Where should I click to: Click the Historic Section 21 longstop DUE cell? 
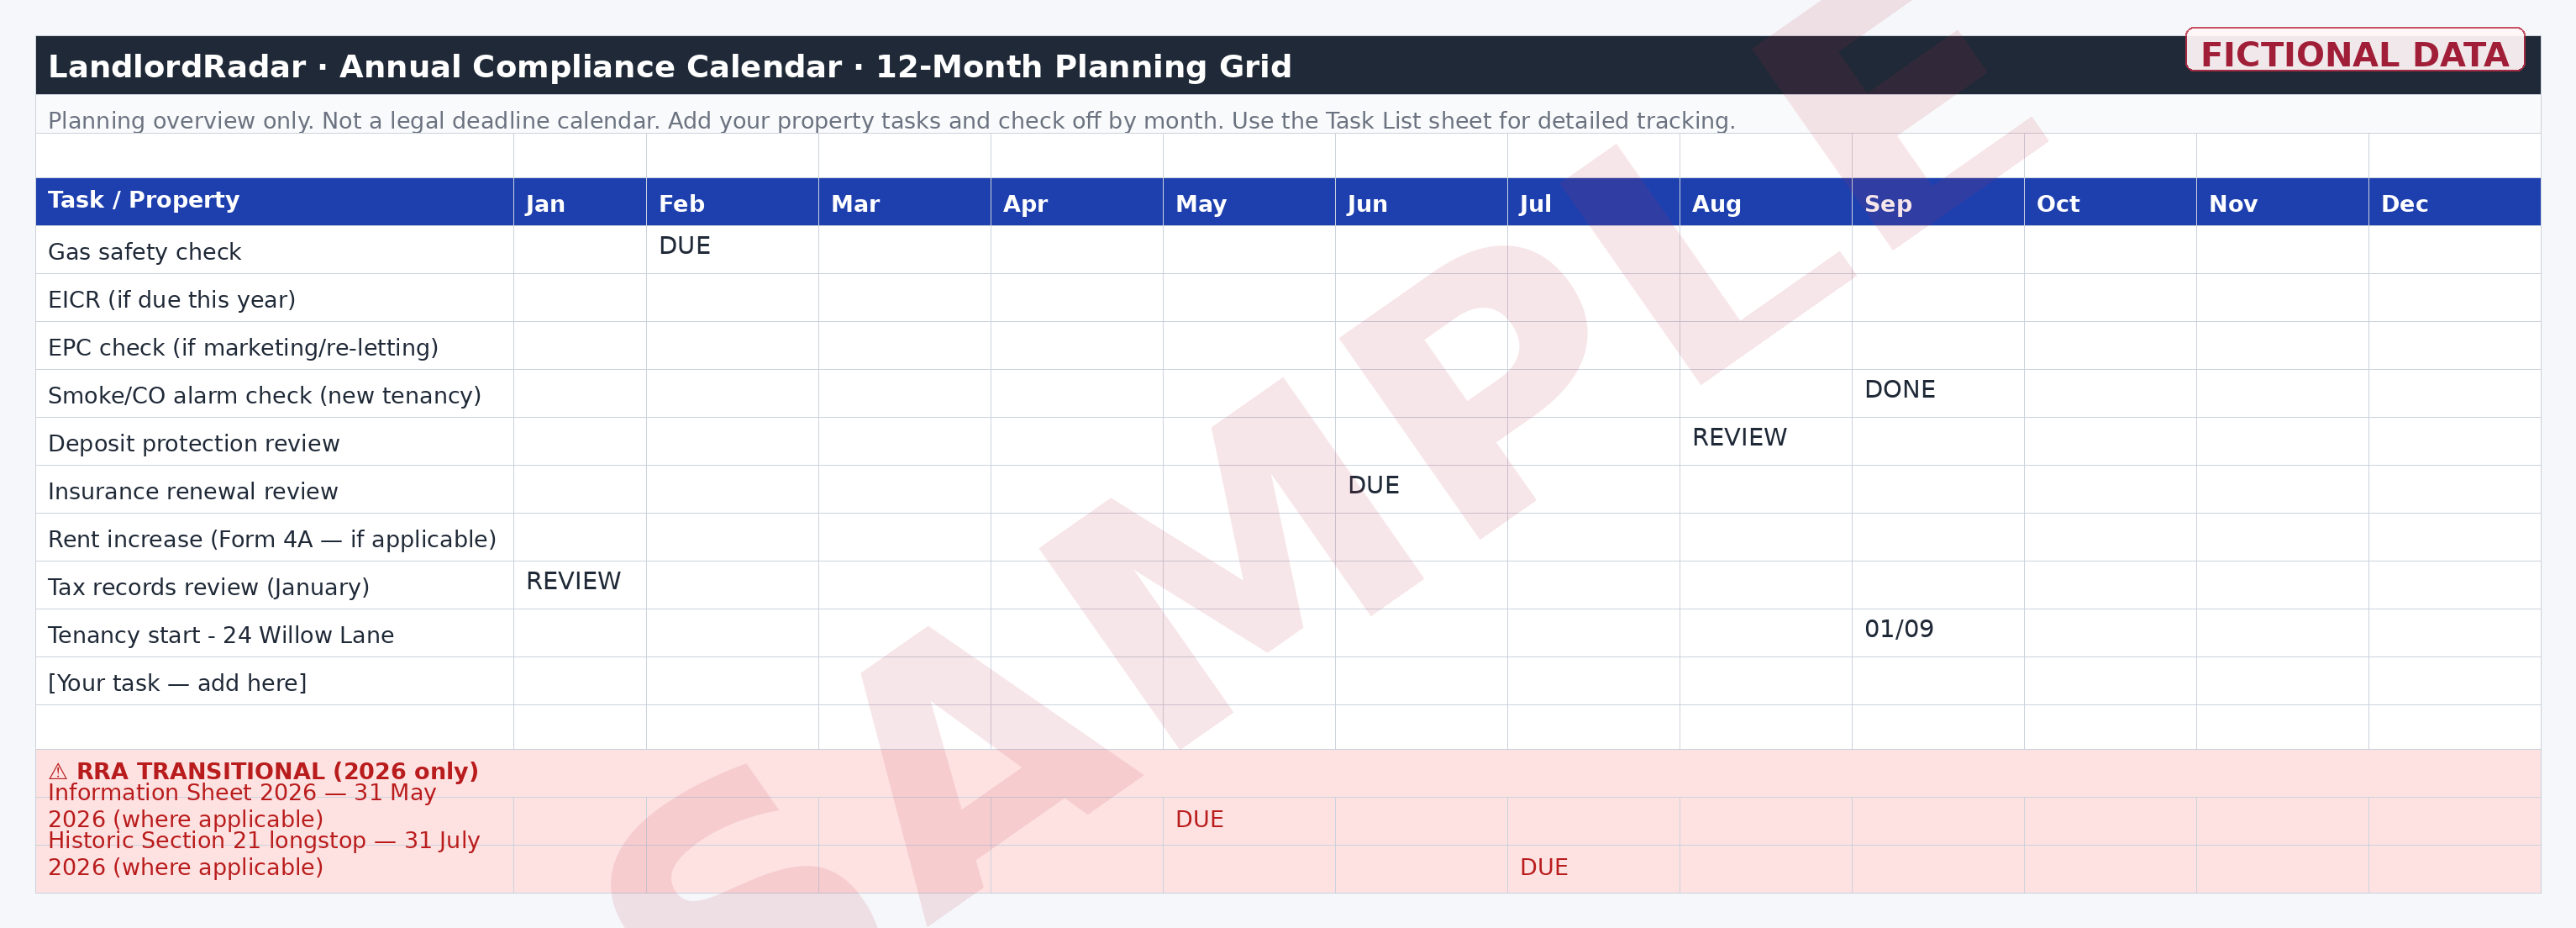[x=1593, y=869]
